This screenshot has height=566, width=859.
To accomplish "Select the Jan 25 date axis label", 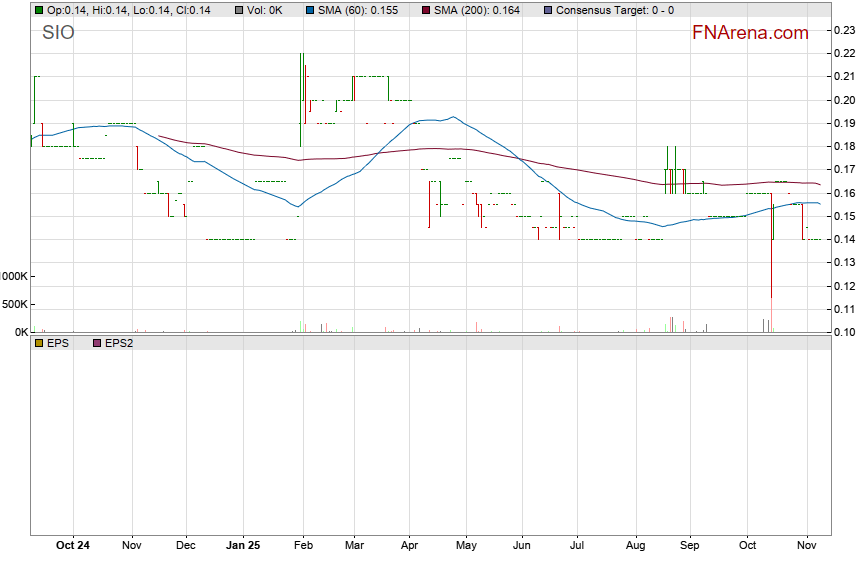I will tap(243, 546).
